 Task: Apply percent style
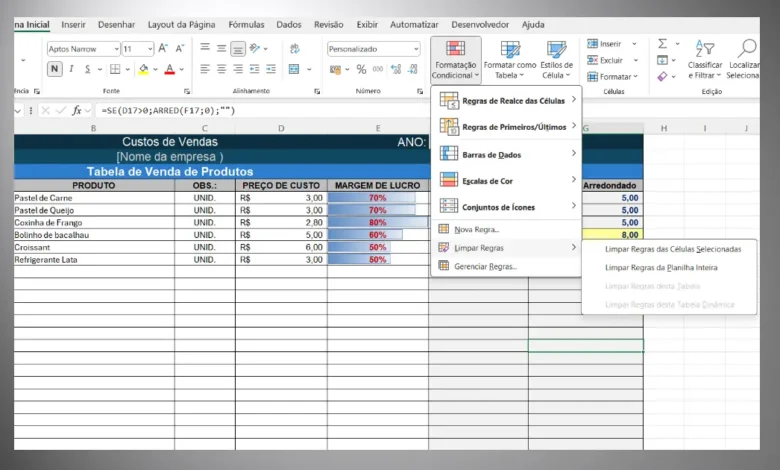(x=361, y=69)
